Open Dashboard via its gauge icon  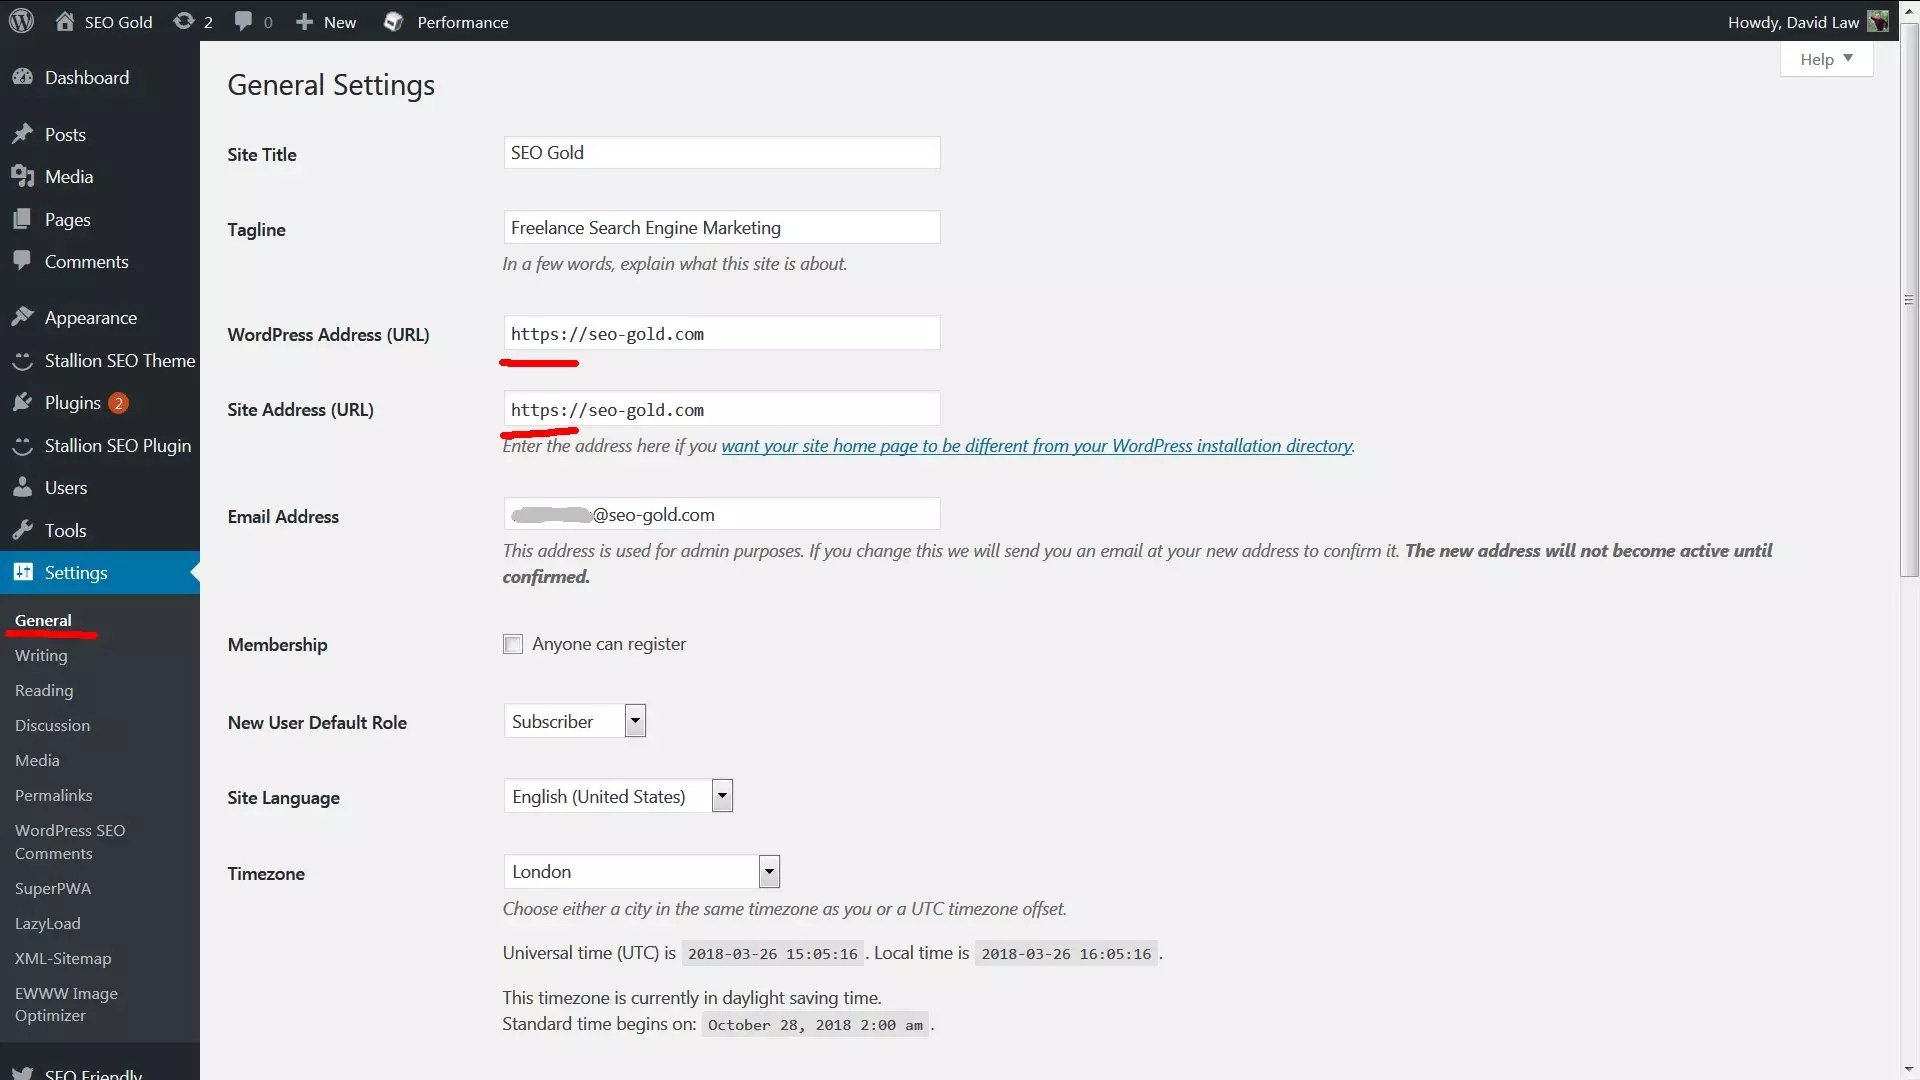pyautogui.click(x=22, y=77)
